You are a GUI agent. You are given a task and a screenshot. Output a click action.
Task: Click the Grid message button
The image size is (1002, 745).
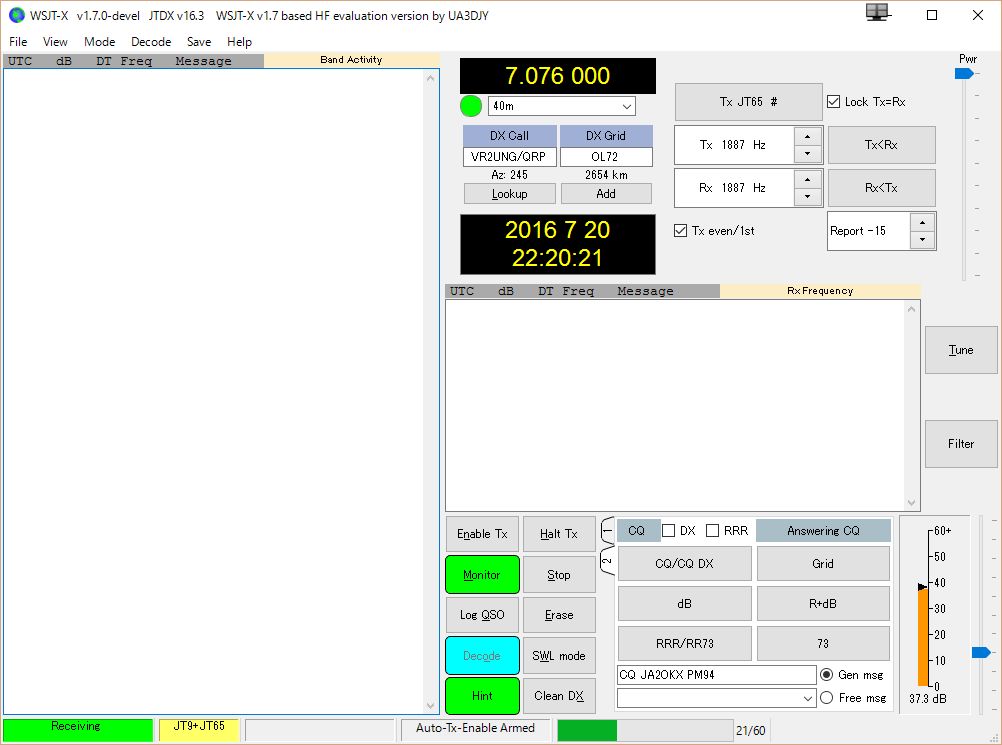823,564
